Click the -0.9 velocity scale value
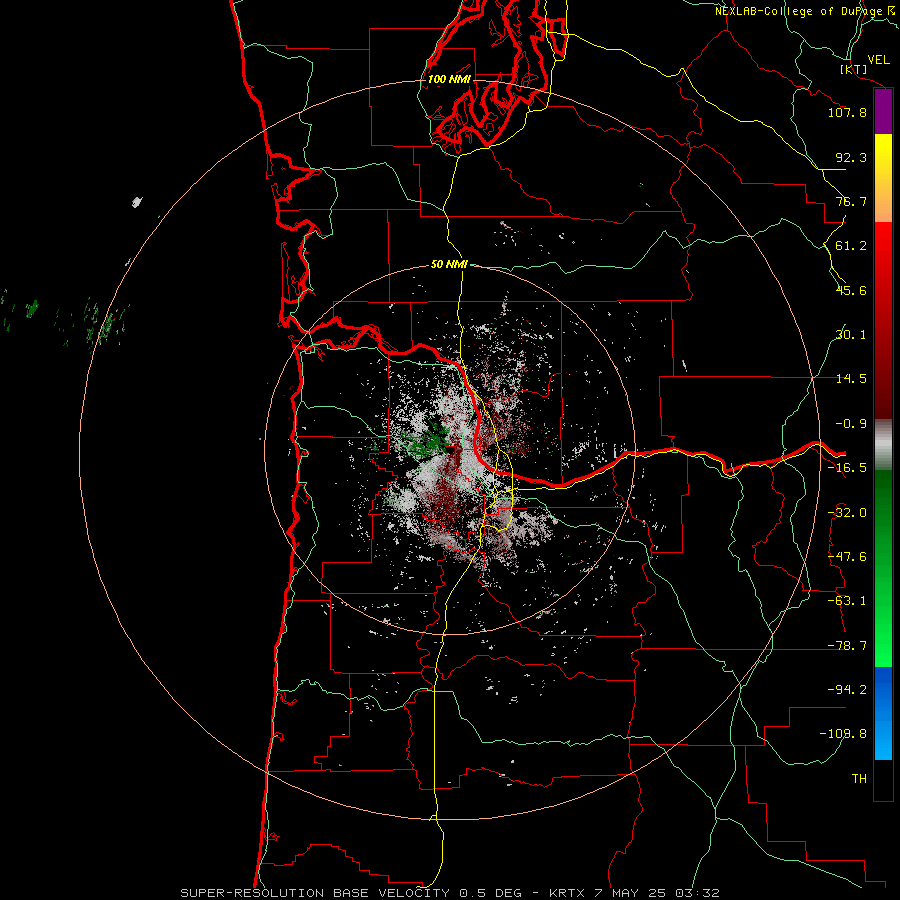This screenshot has height=900, width=900. pyautogui.click(x=851, y=424)
